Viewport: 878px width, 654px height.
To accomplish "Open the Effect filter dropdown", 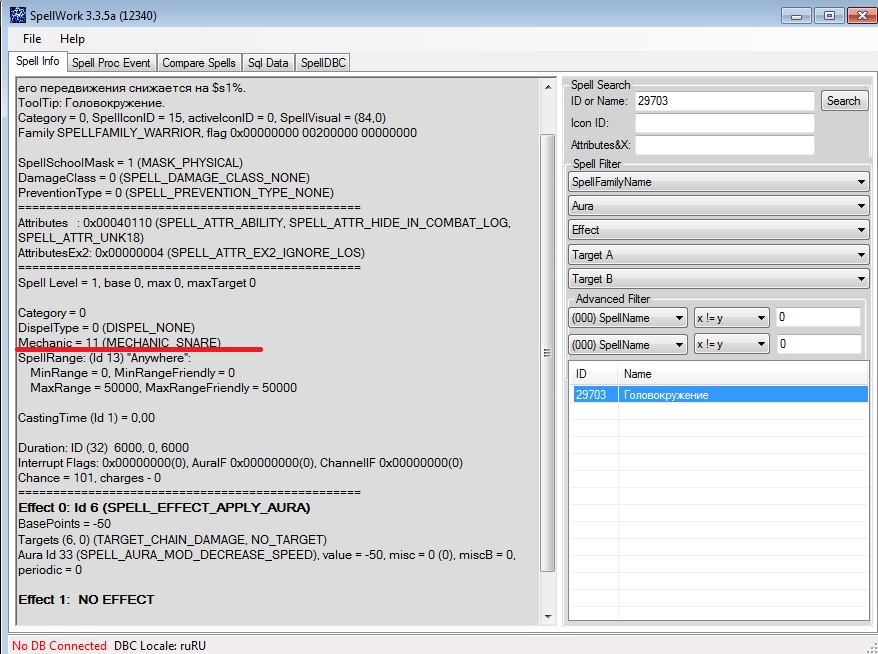I will [x=717, y=230].
